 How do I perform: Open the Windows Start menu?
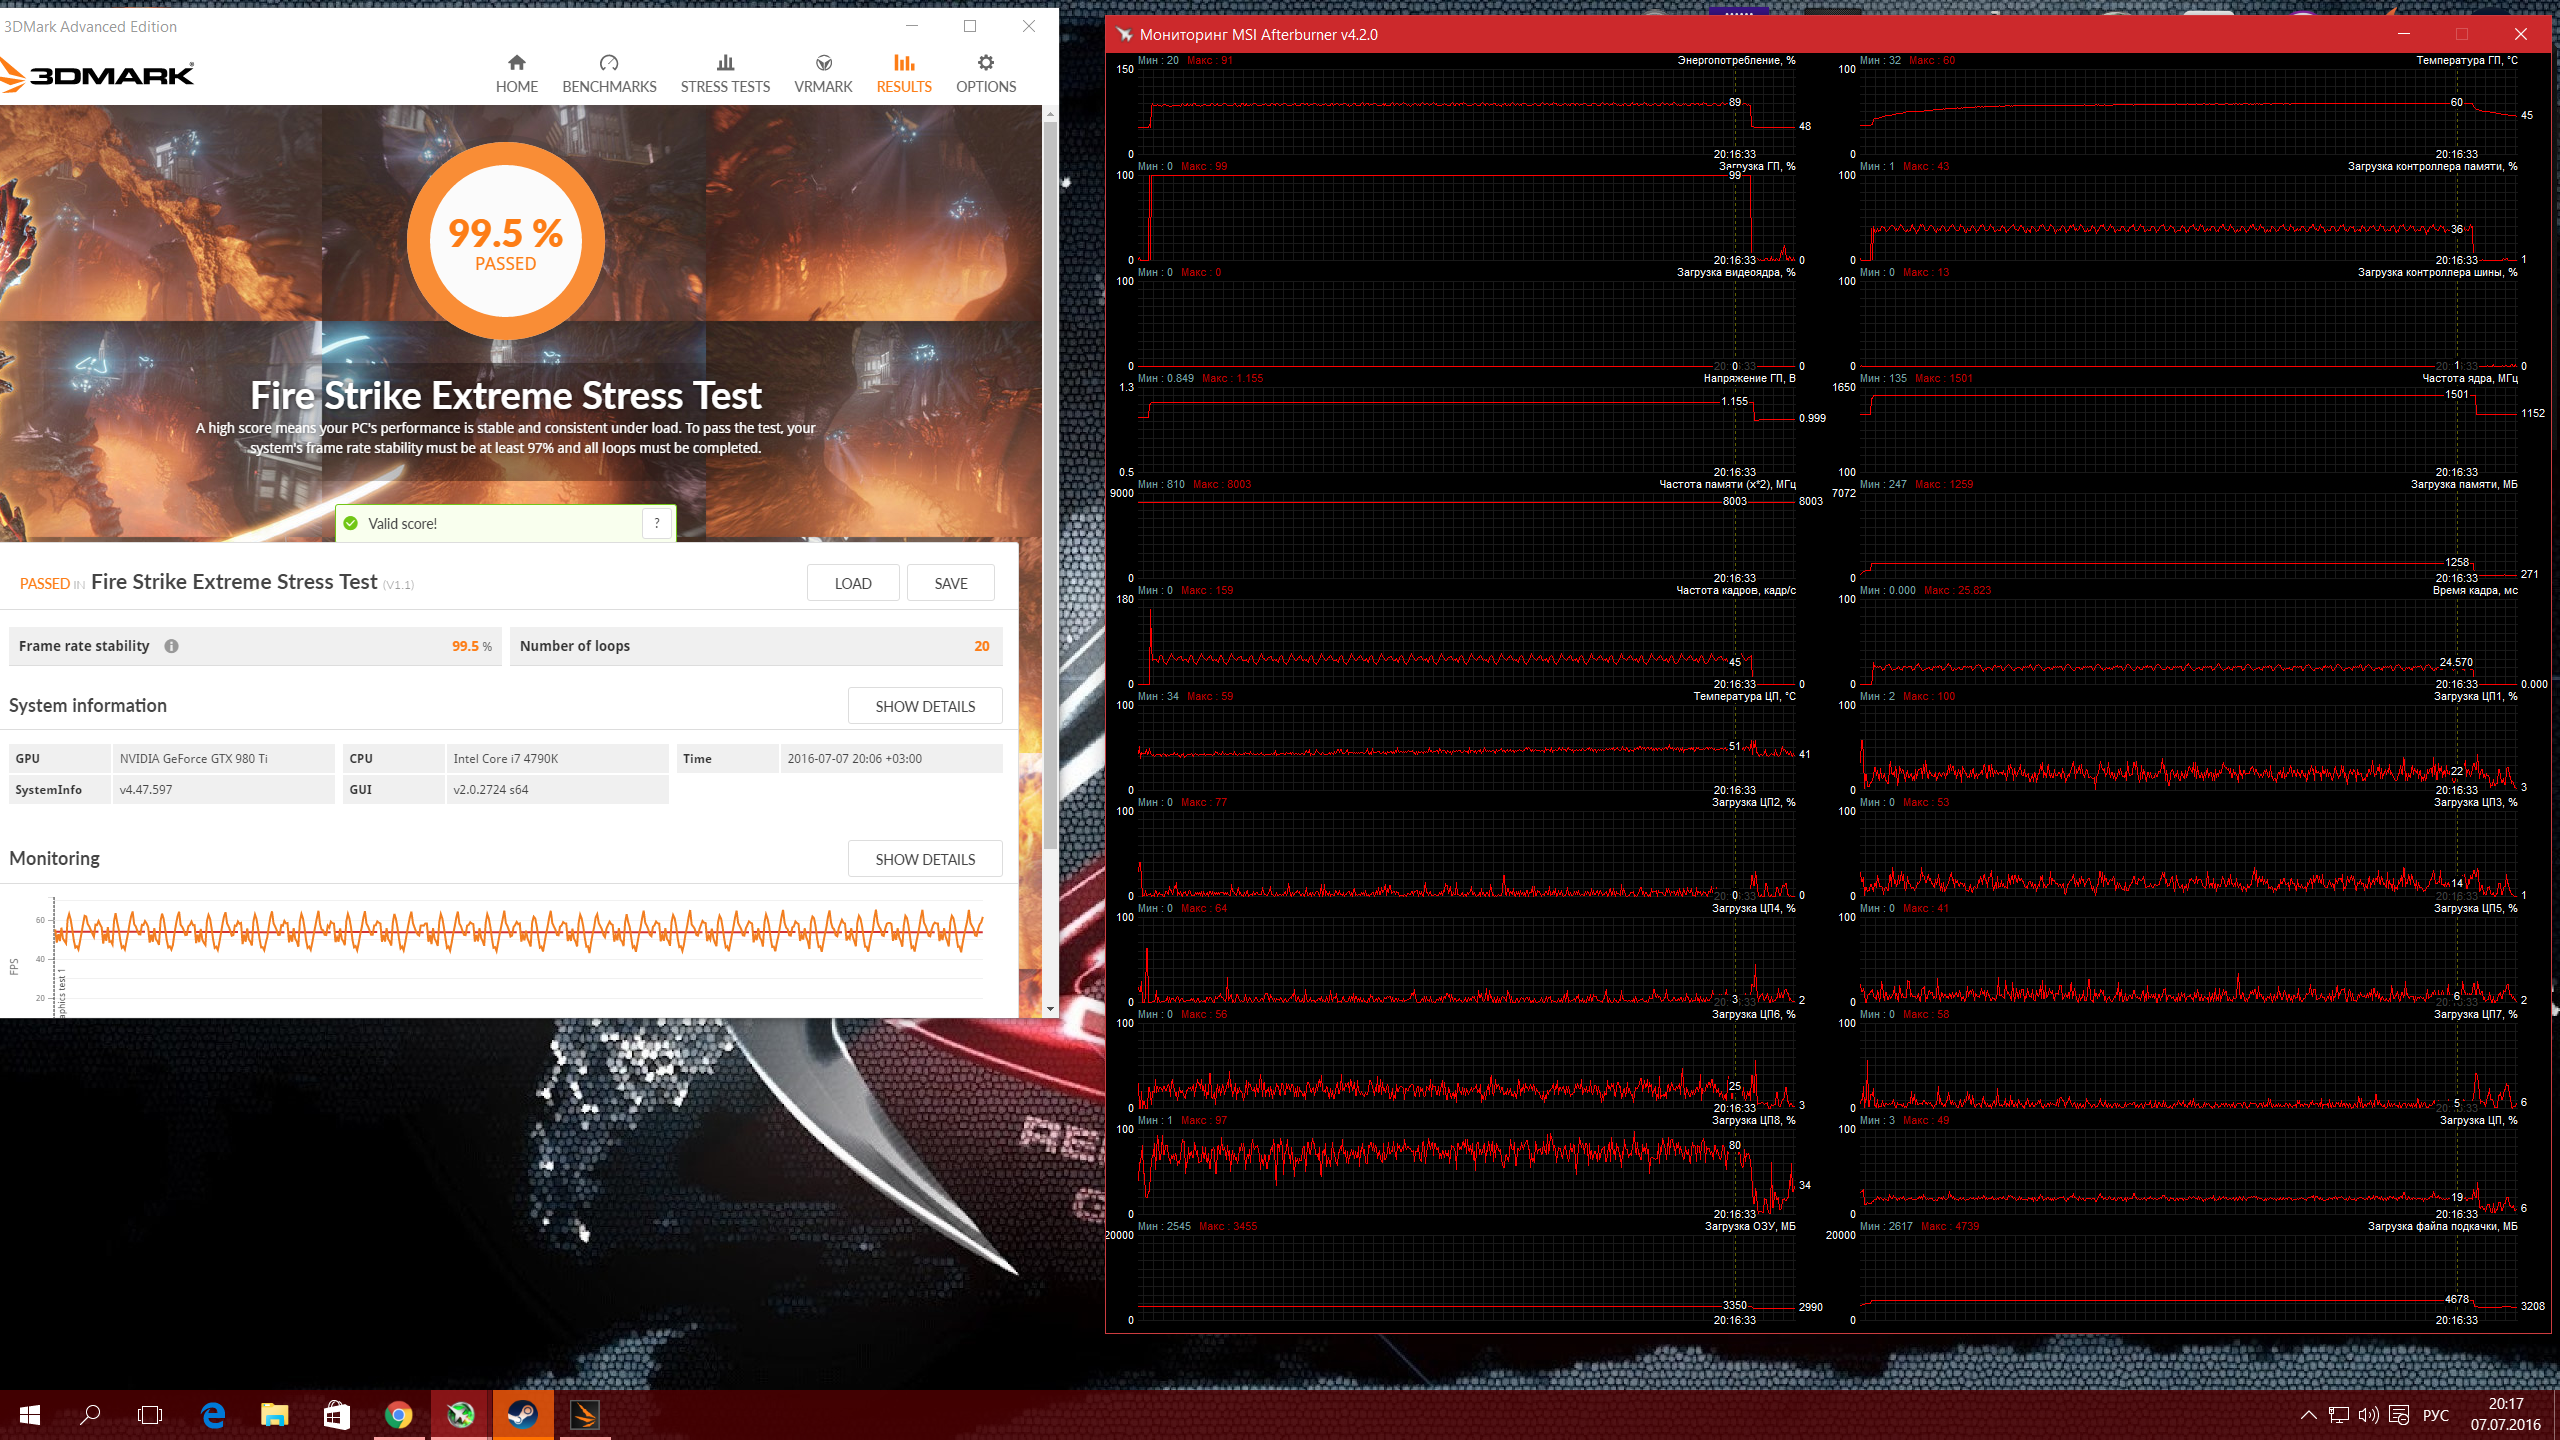(x=30, y=1414)
